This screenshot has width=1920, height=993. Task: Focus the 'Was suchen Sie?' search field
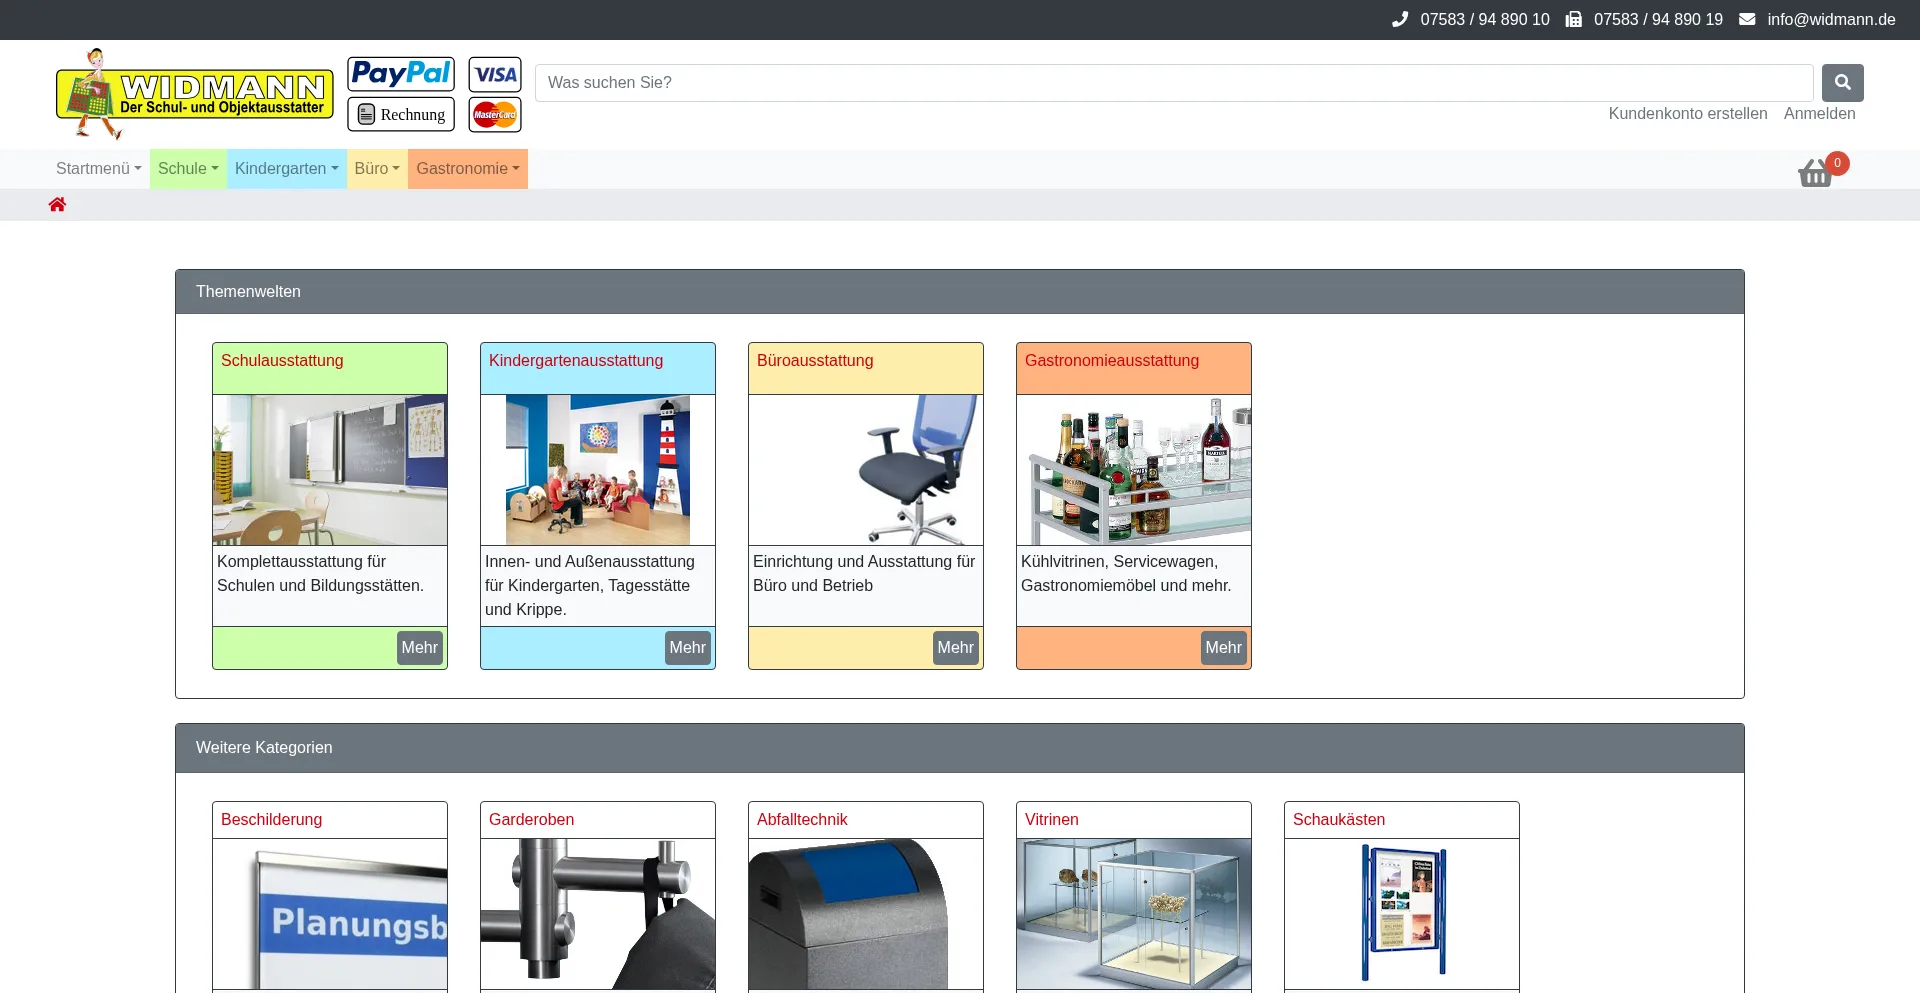(1174, 83)
